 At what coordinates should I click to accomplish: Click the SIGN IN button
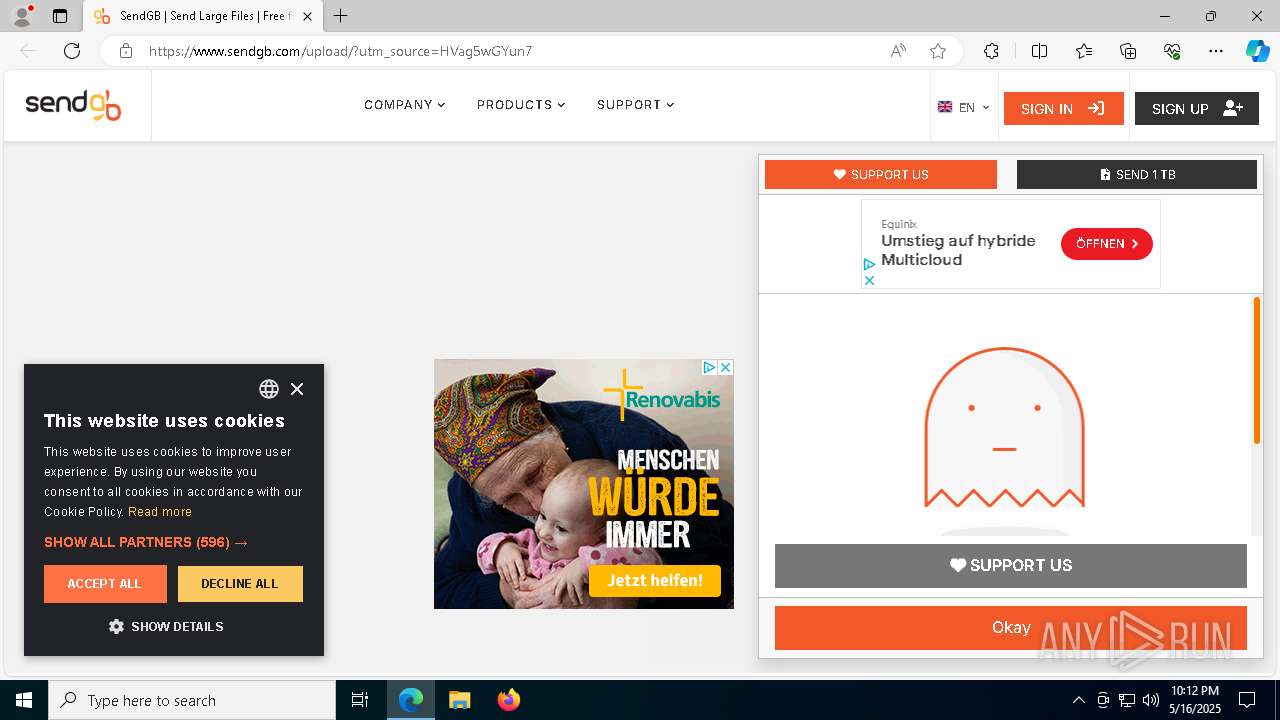tap(1063, 108)
